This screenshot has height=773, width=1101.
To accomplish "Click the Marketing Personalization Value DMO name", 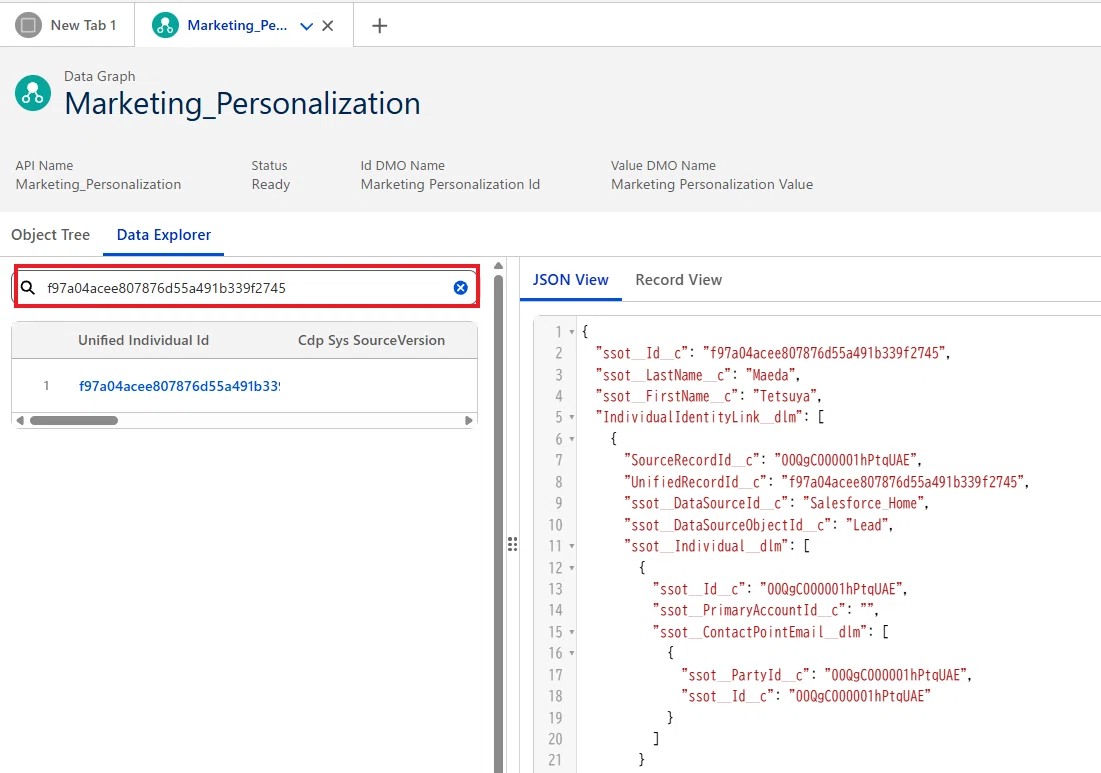I will (712, 184).
